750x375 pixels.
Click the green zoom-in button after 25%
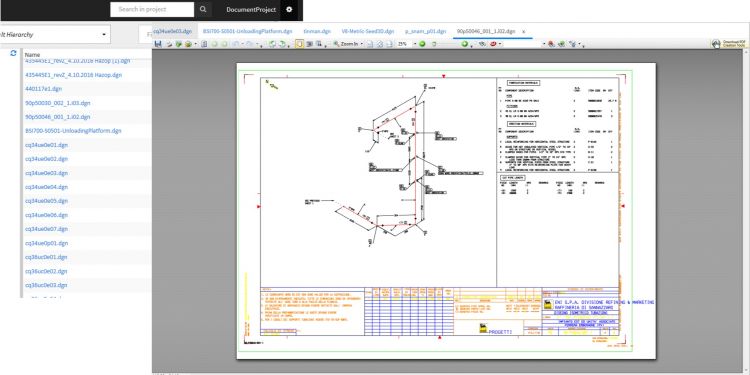point(422,44)
